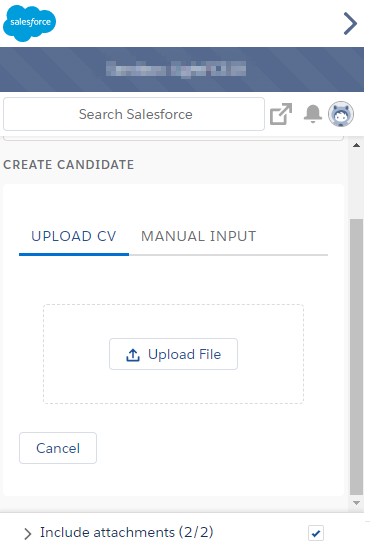The image size is (370, 550).
Task: Open the user profile avatar
Action: pos(341,114)
